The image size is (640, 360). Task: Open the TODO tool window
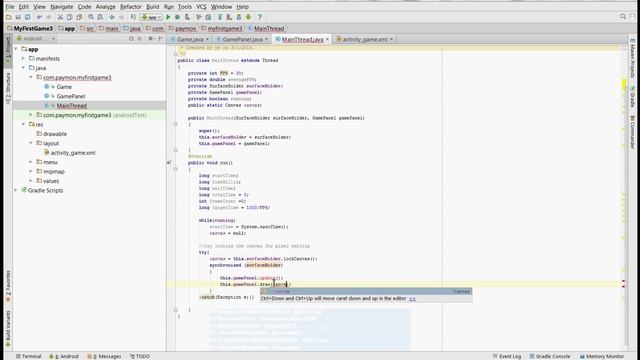[140, 356]
